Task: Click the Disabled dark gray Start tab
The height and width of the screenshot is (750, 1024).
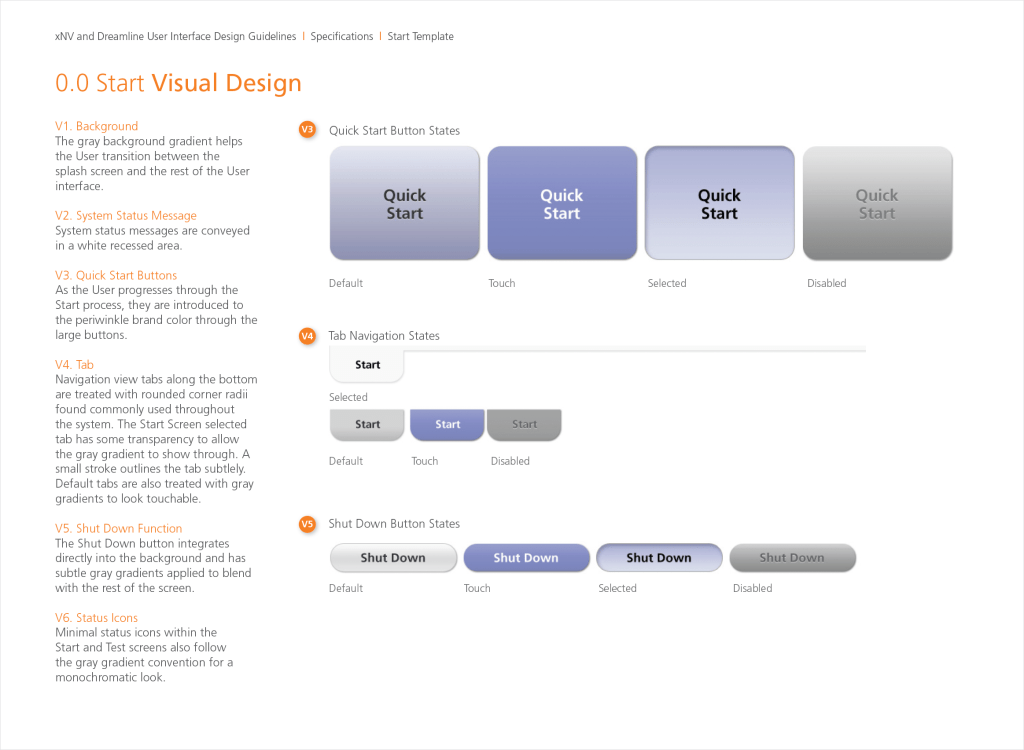Action: tap(524, 425)
